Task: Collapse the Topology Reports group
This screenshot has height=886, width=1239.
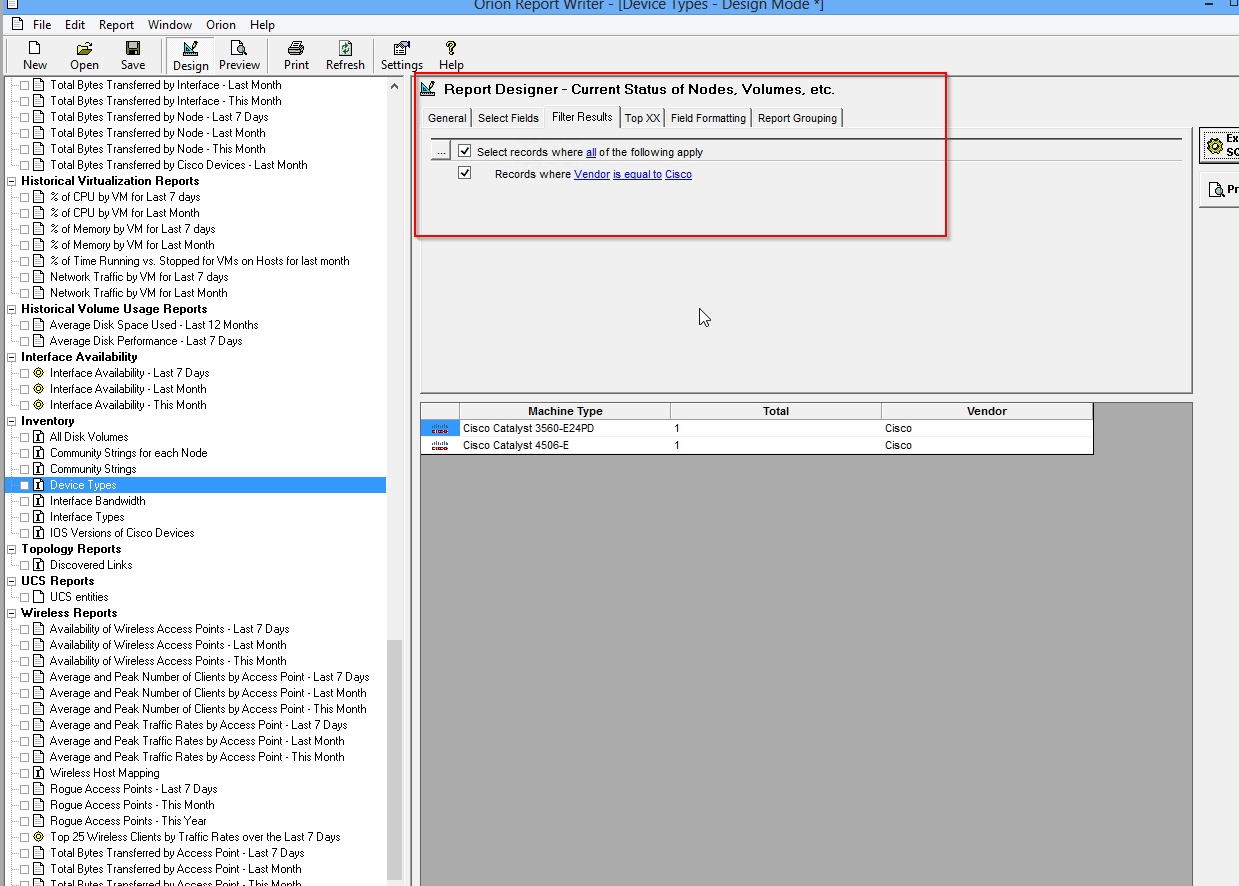Action: [x=11, y=549]
